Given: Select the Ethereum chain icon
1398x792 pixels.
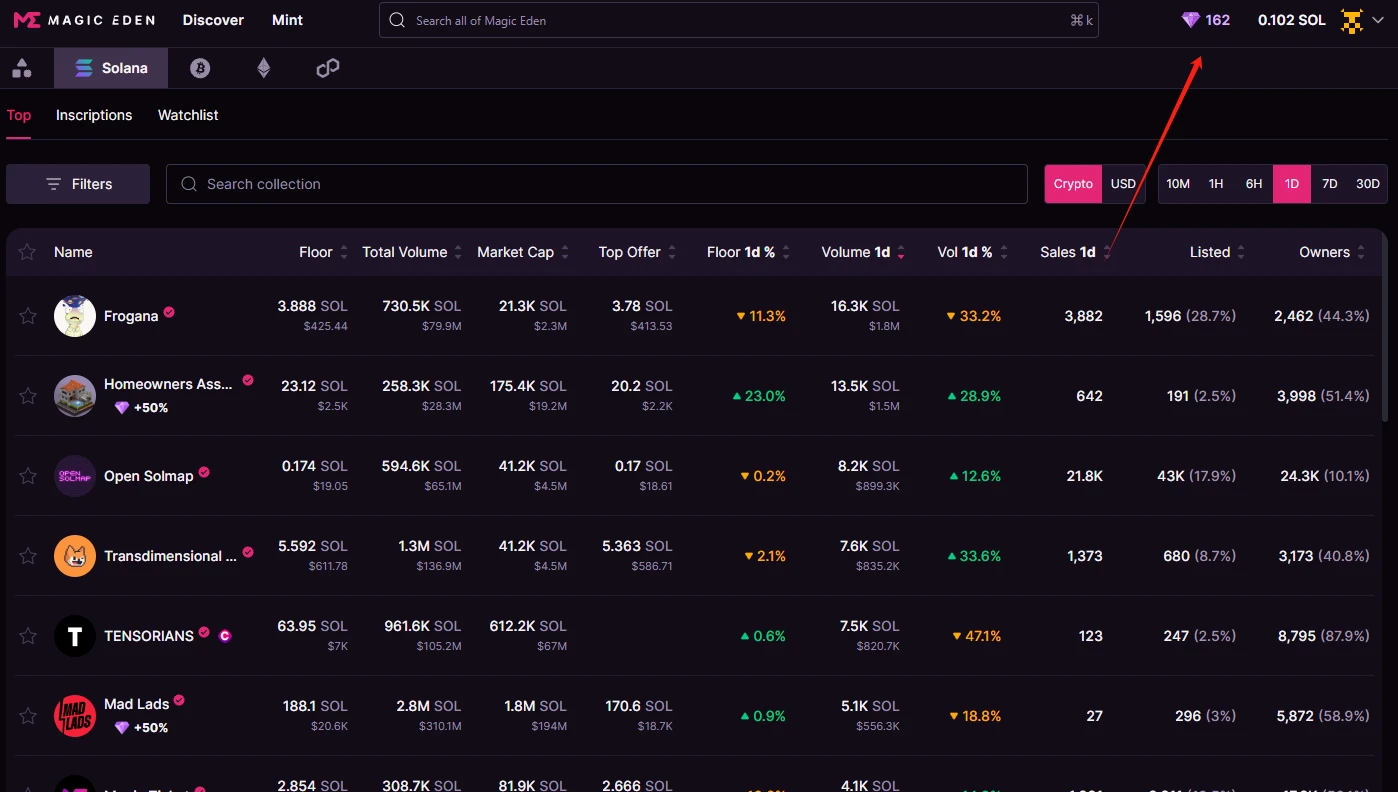Looking at the screenshot, I should (264, 68).
